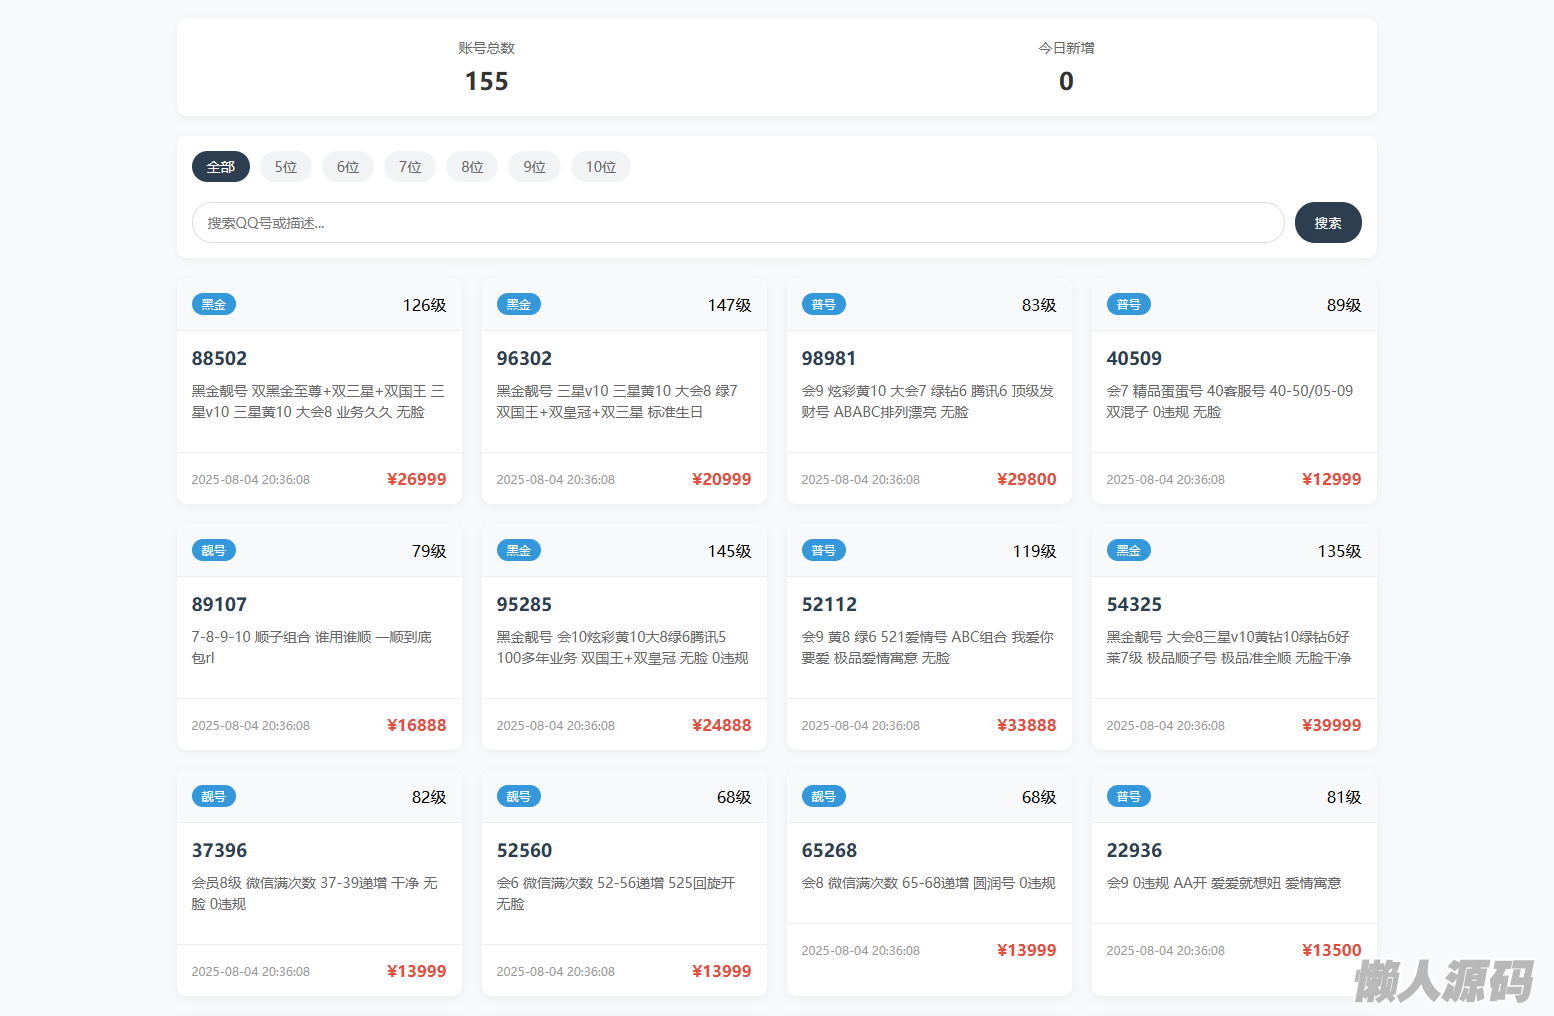
Task: Filter the list by 10位
Action: tap(600, 167)
